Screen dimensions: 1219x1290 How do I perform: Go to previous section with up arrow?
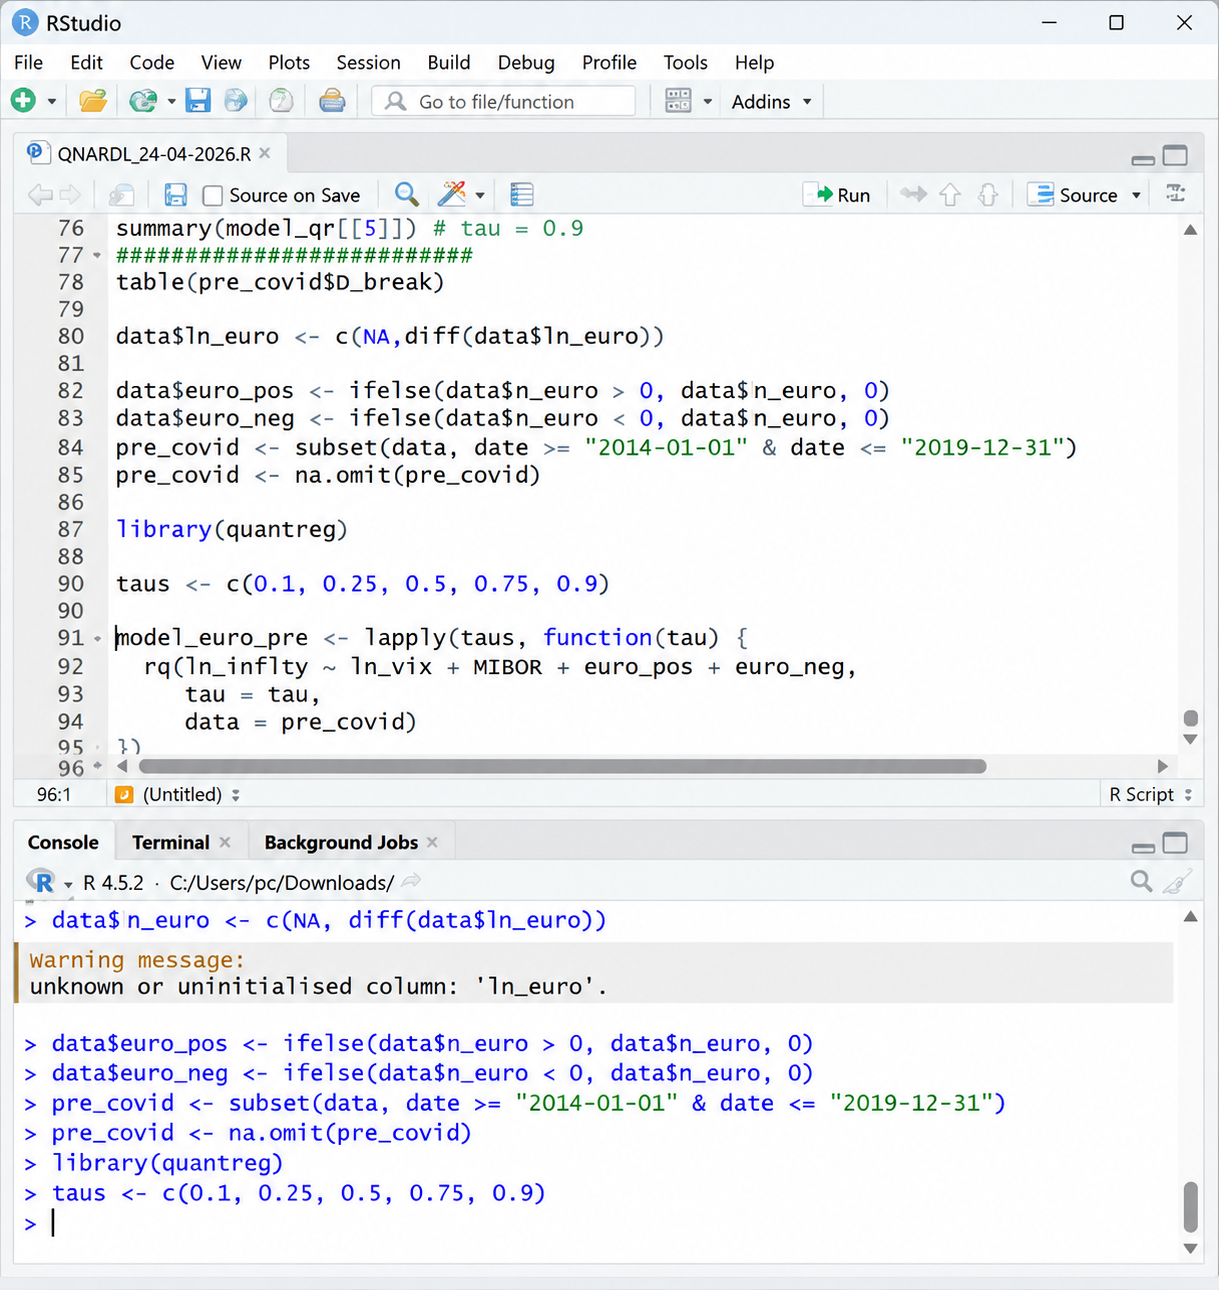[950, 195]
